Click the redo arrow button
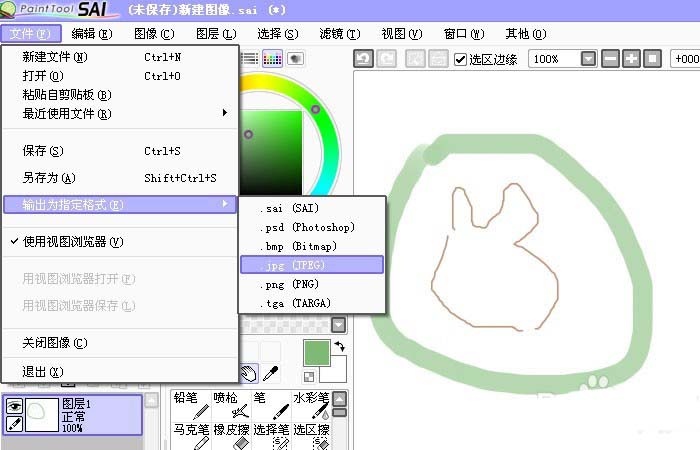Image resolution: width=700 pixels, height=450 pixels. click(x=387, y=58)
